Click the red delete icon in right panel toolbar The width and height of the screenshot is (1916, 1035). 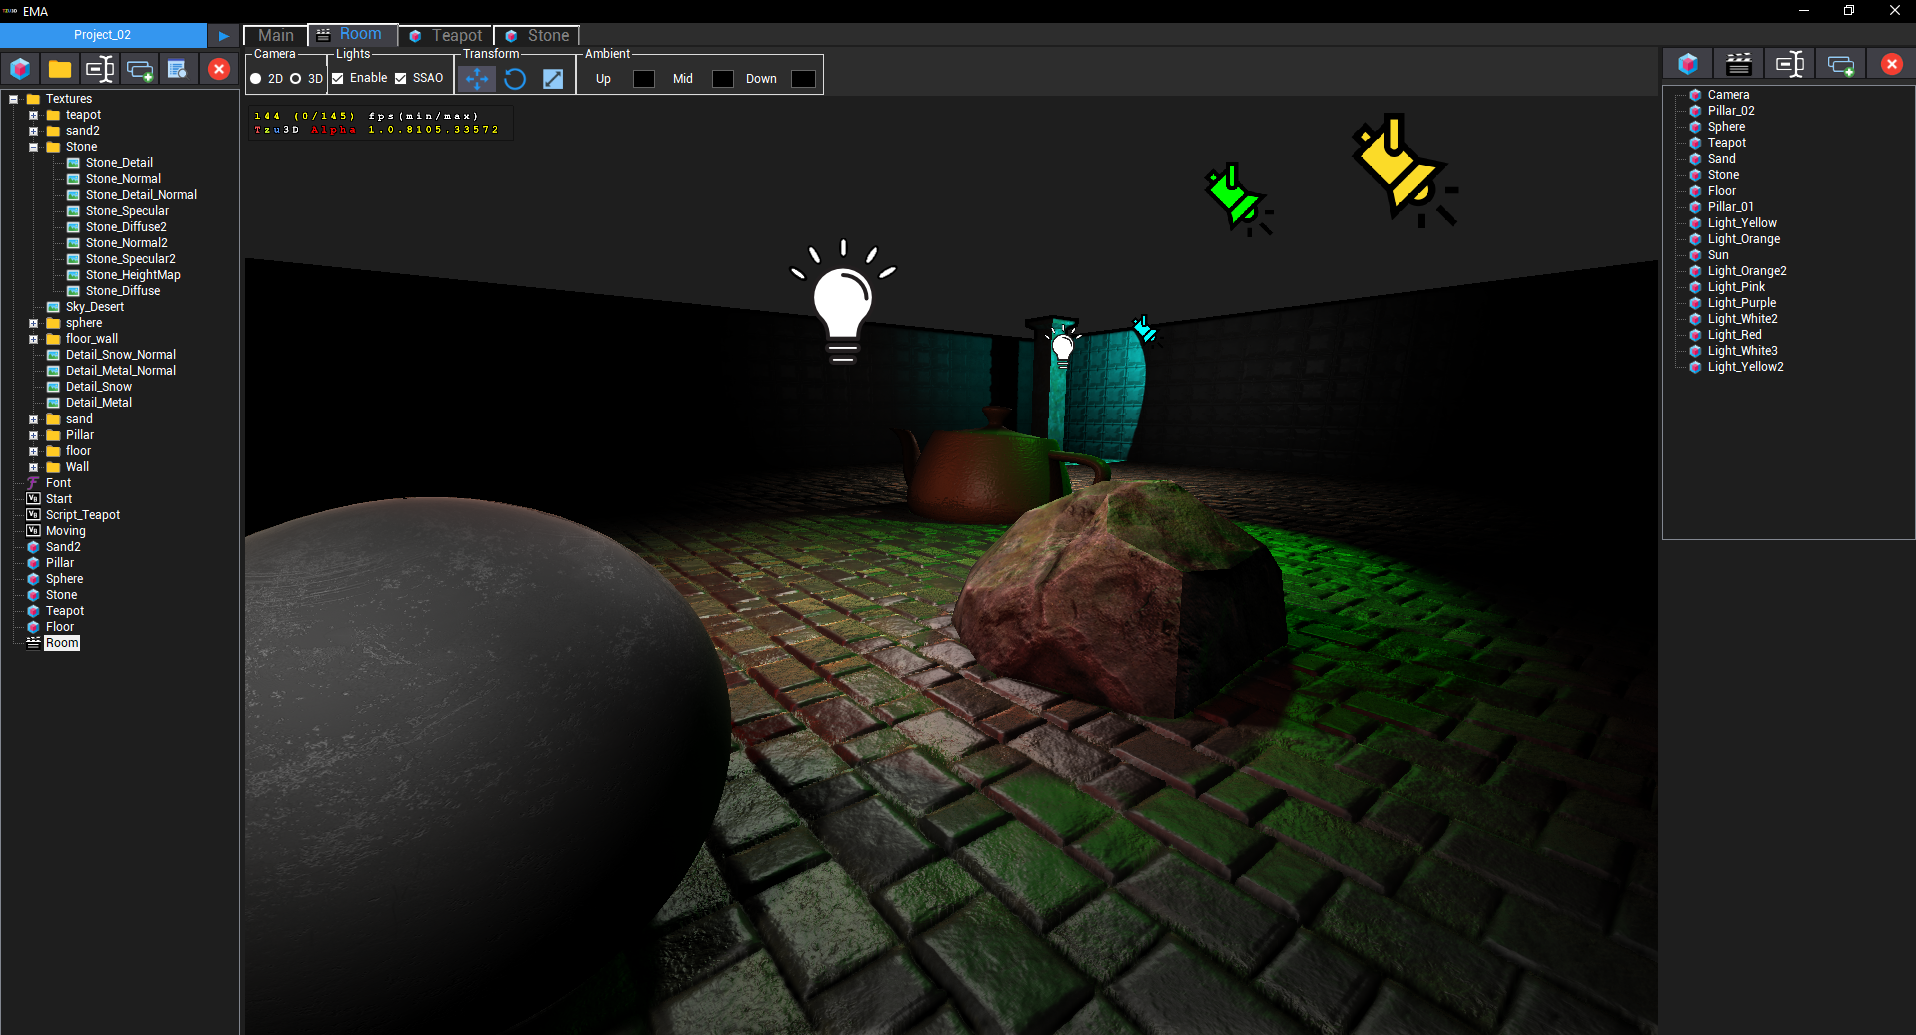(x=1892, y=64)
